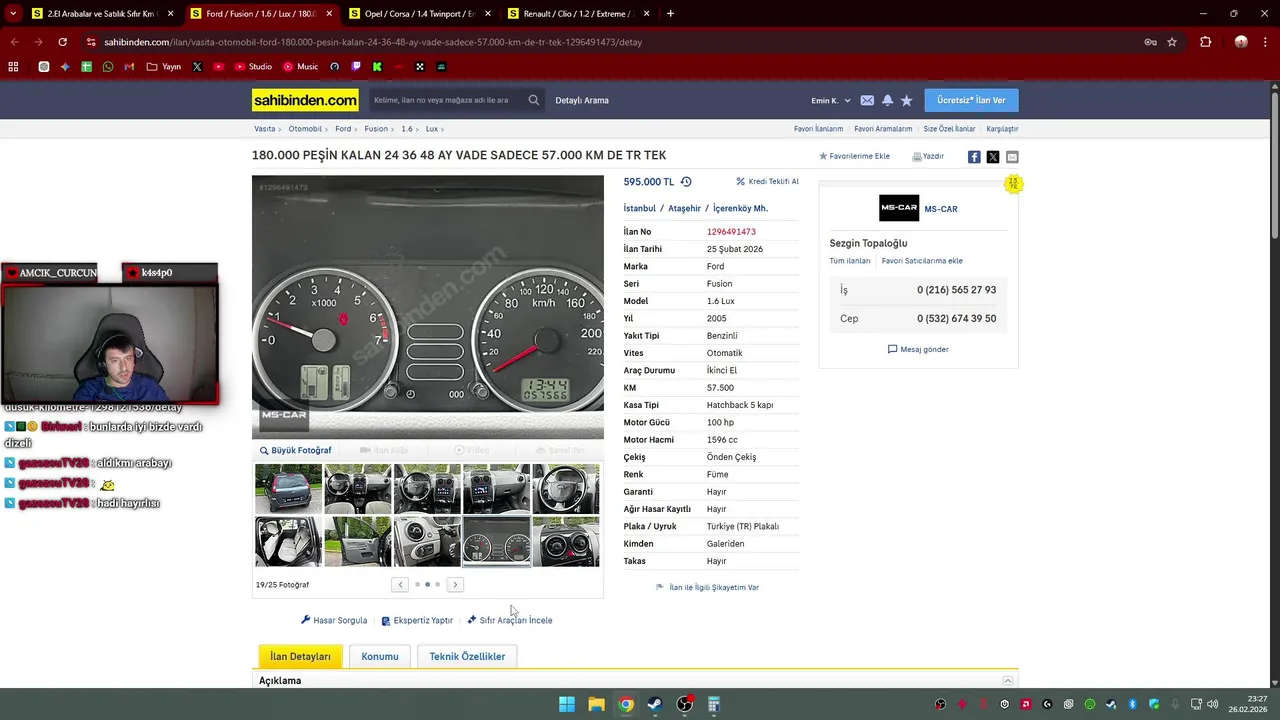Share listing by email icon
The image size is (1280, 720).
click(x=1012, y=157)
